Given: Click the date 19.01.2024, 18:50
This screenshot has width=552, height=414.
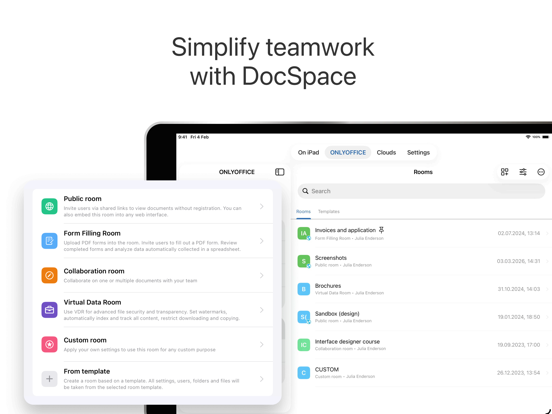Looking at the screenshot, I should click(519, 317).
